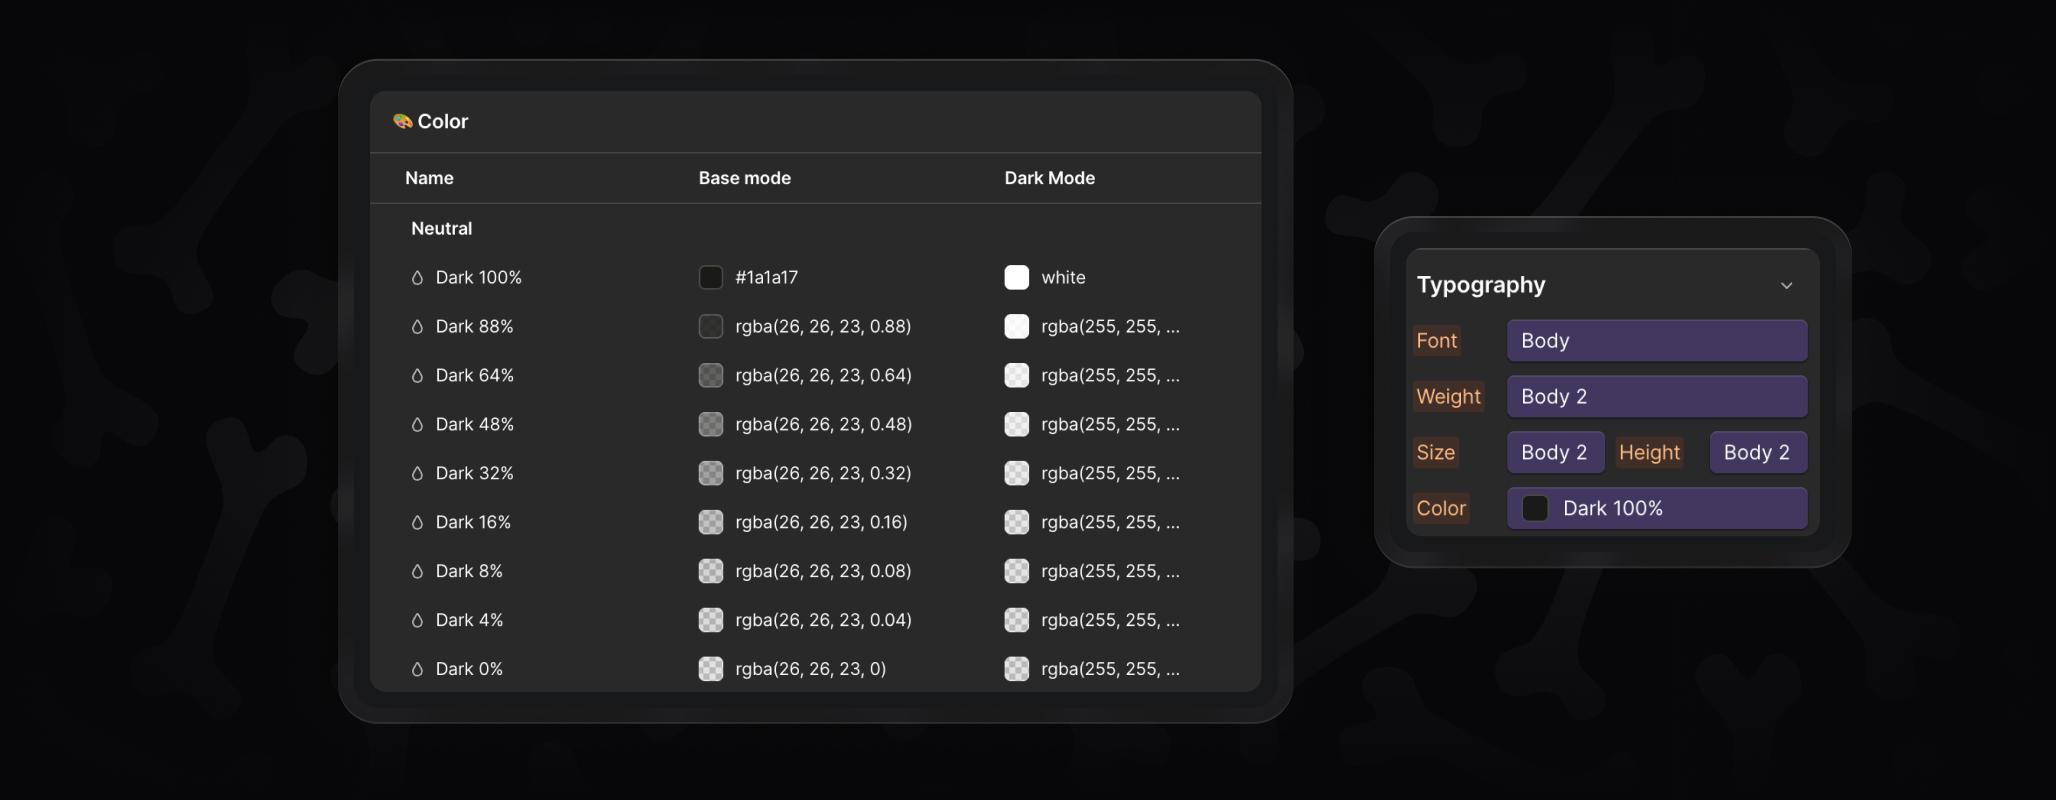Image resolution: width=2056 pixels, height=800 pixels.
Task: Select the droplet icon beside Dark 100%
Action: [417, 277]
